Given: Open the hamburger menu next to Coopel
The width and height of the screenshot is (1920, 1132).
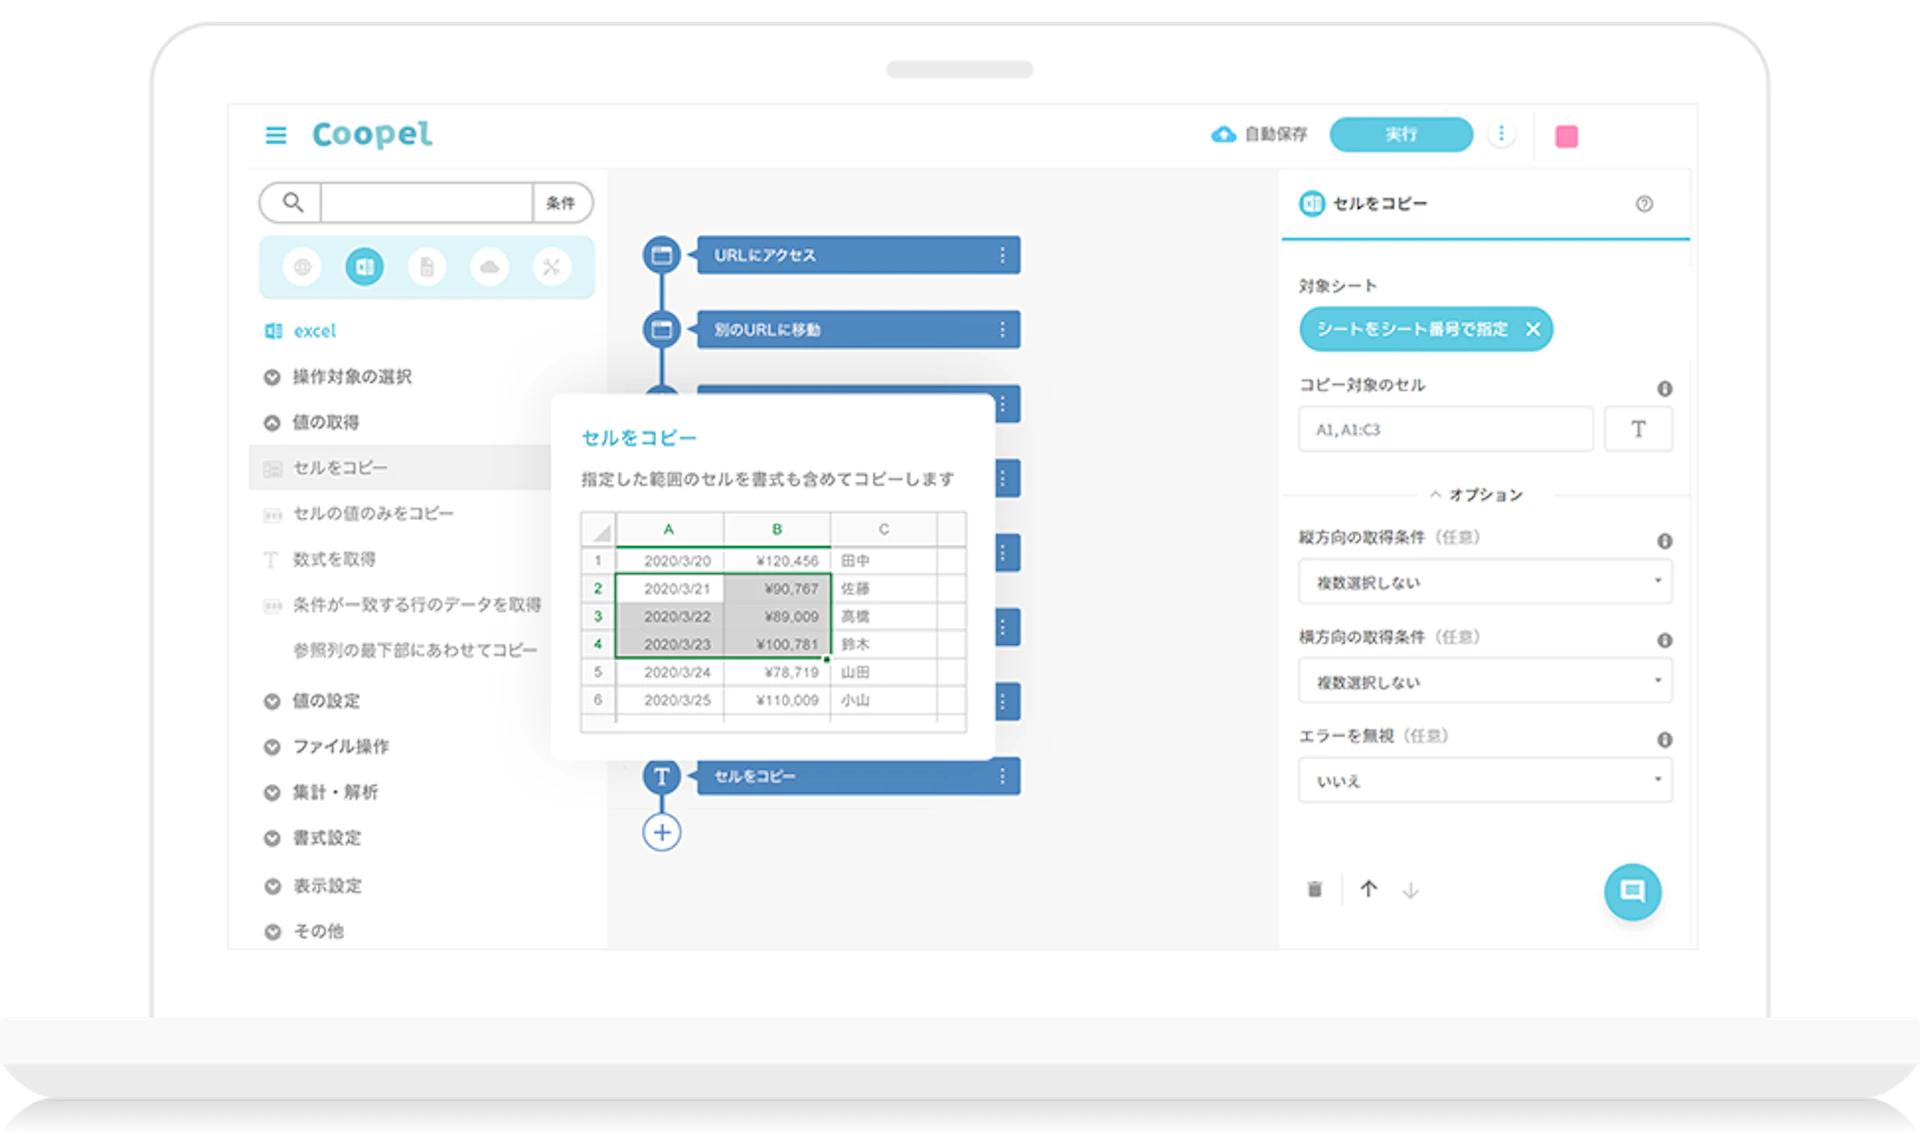Looking at the screenshot, I should pyautogui.click(x=276, y=135).
